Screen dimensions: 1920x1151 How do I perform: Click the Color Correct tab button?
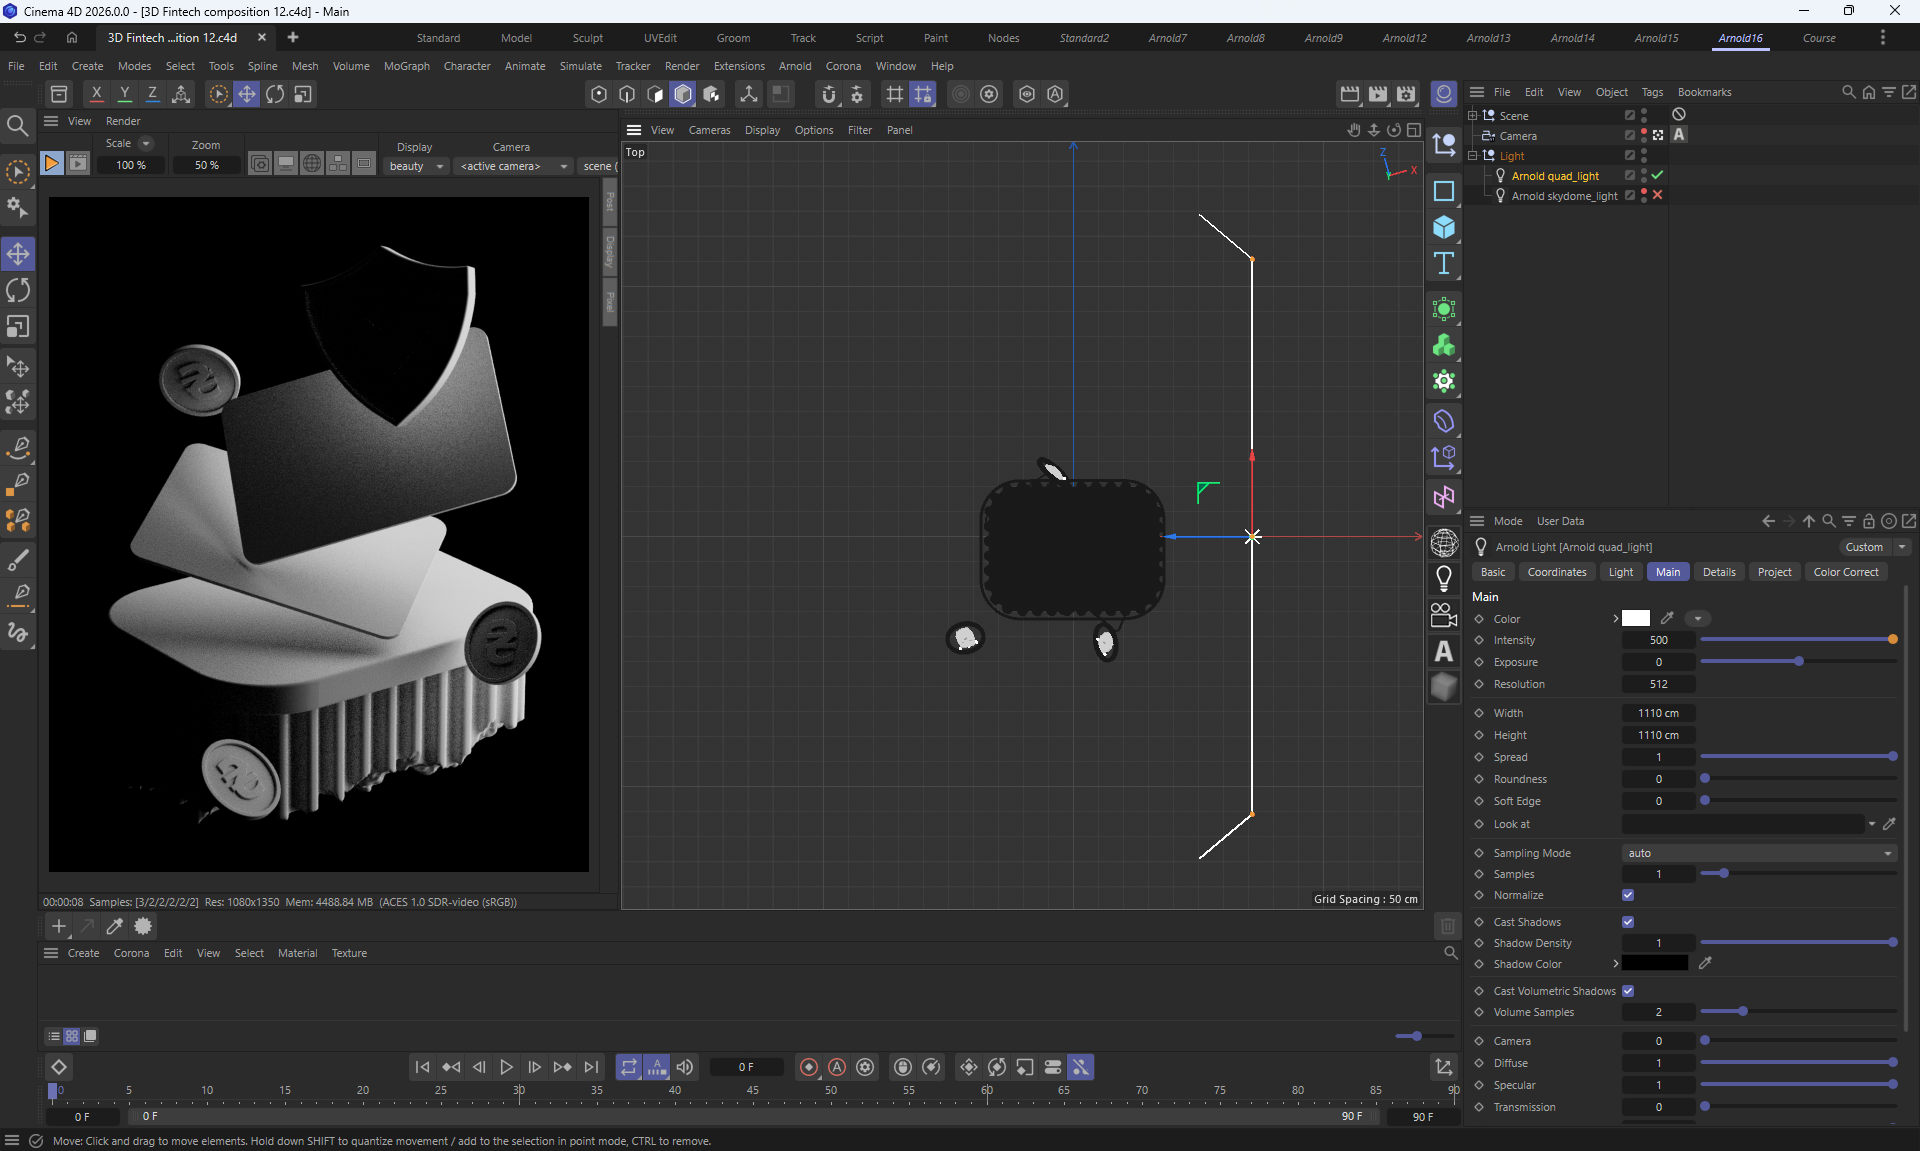(1845, 572)
